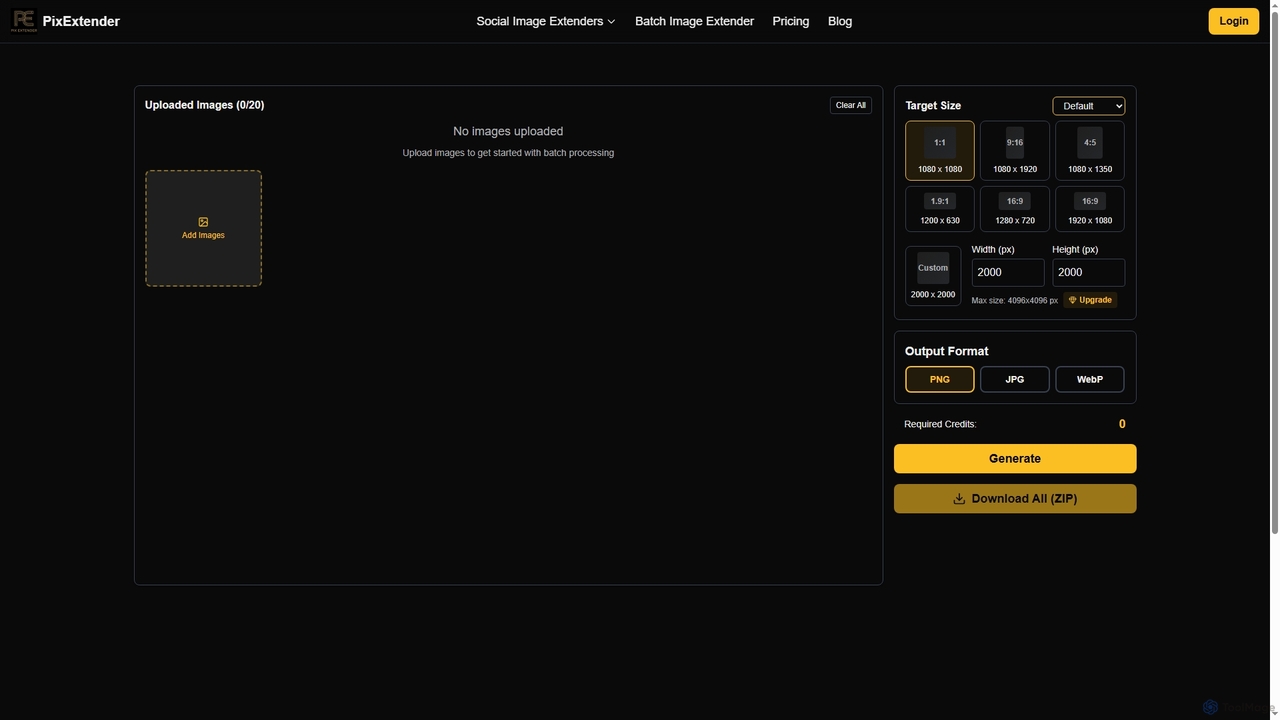The image size is (1280, 720).
Task: Click the PixExtender logo icon
Action: pos(23,21)
